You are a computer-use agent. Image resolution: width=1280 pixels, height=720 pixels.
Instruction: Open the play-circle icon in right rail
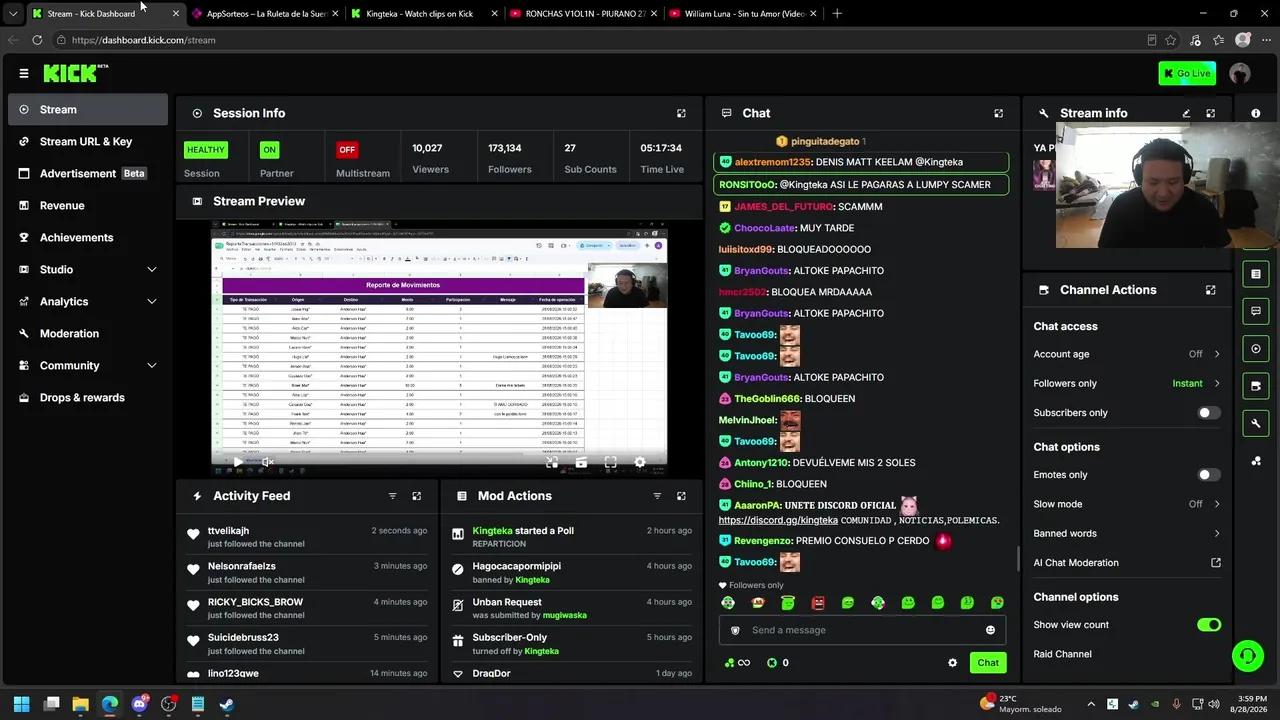(1256, 349)
